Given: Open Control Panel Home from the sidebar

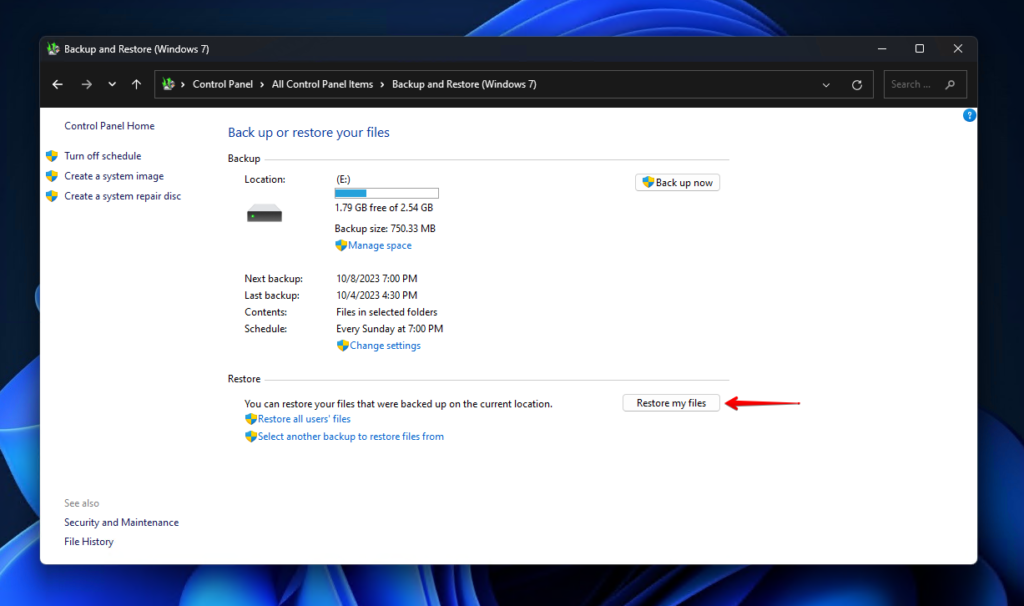Looking at the screenshot, I should point(108,125).
